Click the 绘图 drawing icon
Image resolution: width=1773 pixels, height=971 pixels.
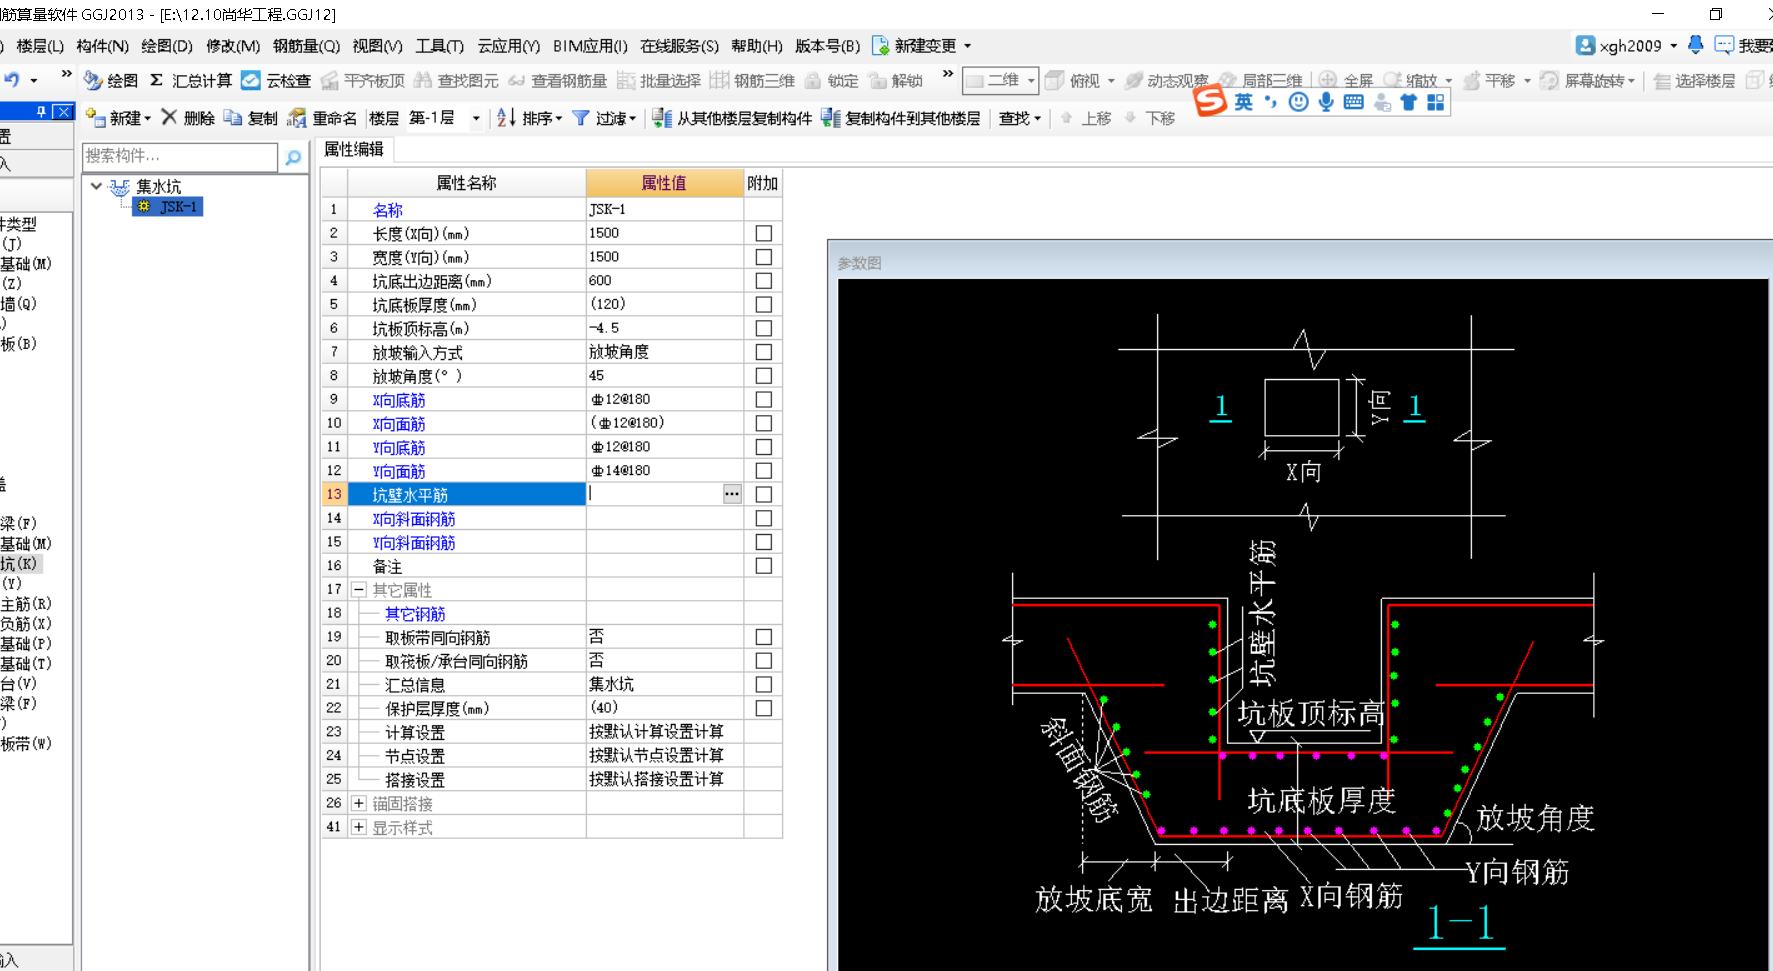click(93, 80)
